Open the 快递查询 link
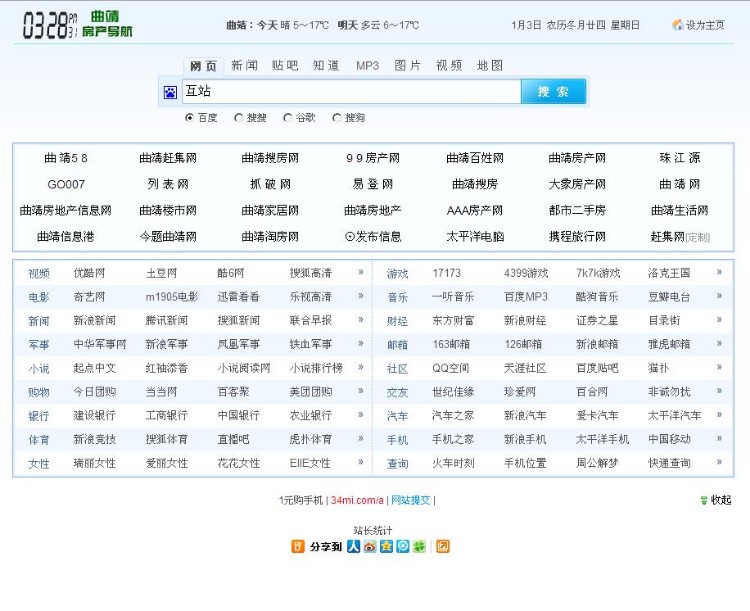 pyautogui.click(x=669, y=463)
